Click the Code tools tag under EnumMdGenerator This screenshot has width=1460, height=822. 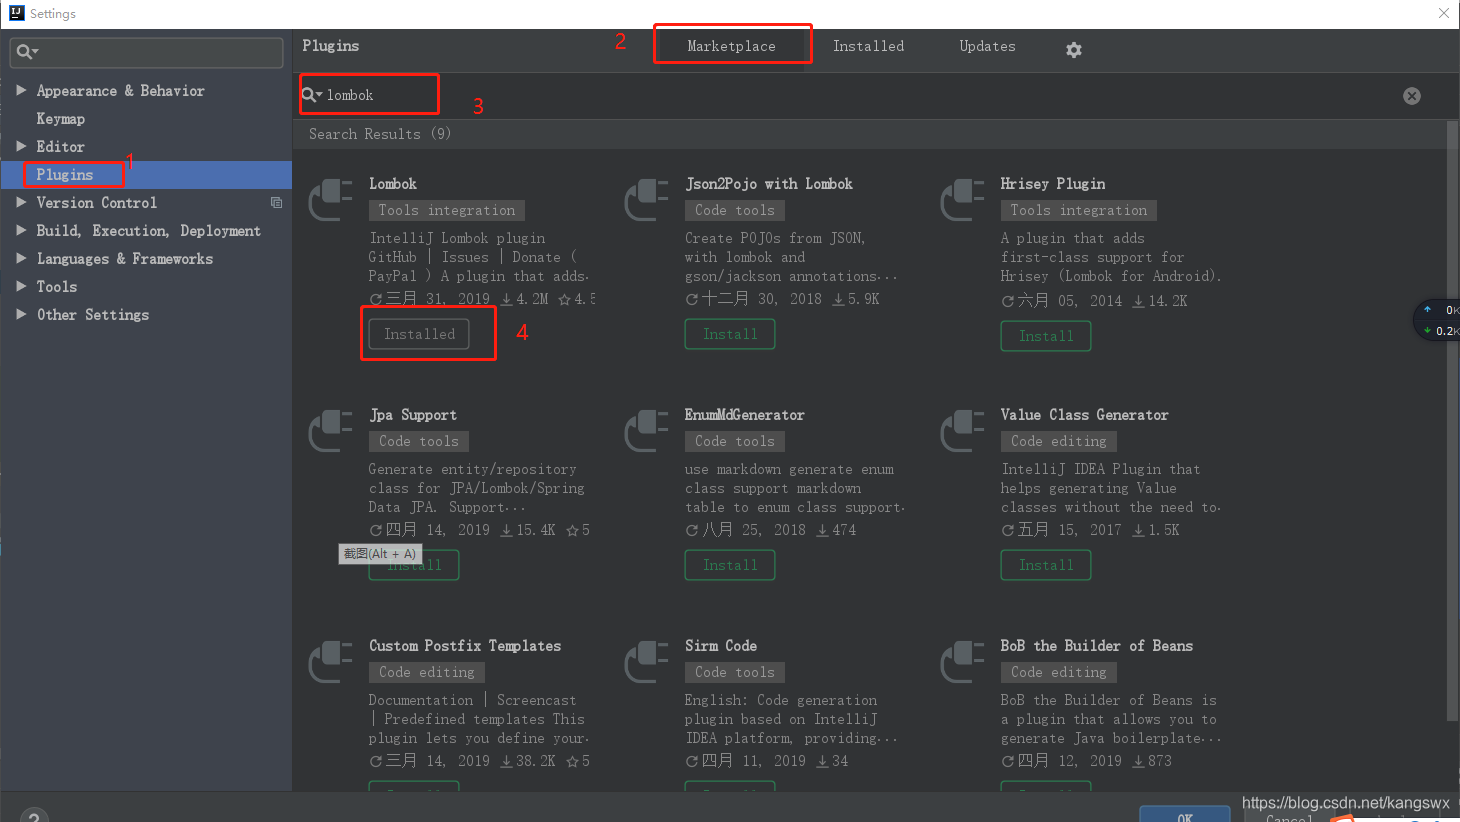735,441
